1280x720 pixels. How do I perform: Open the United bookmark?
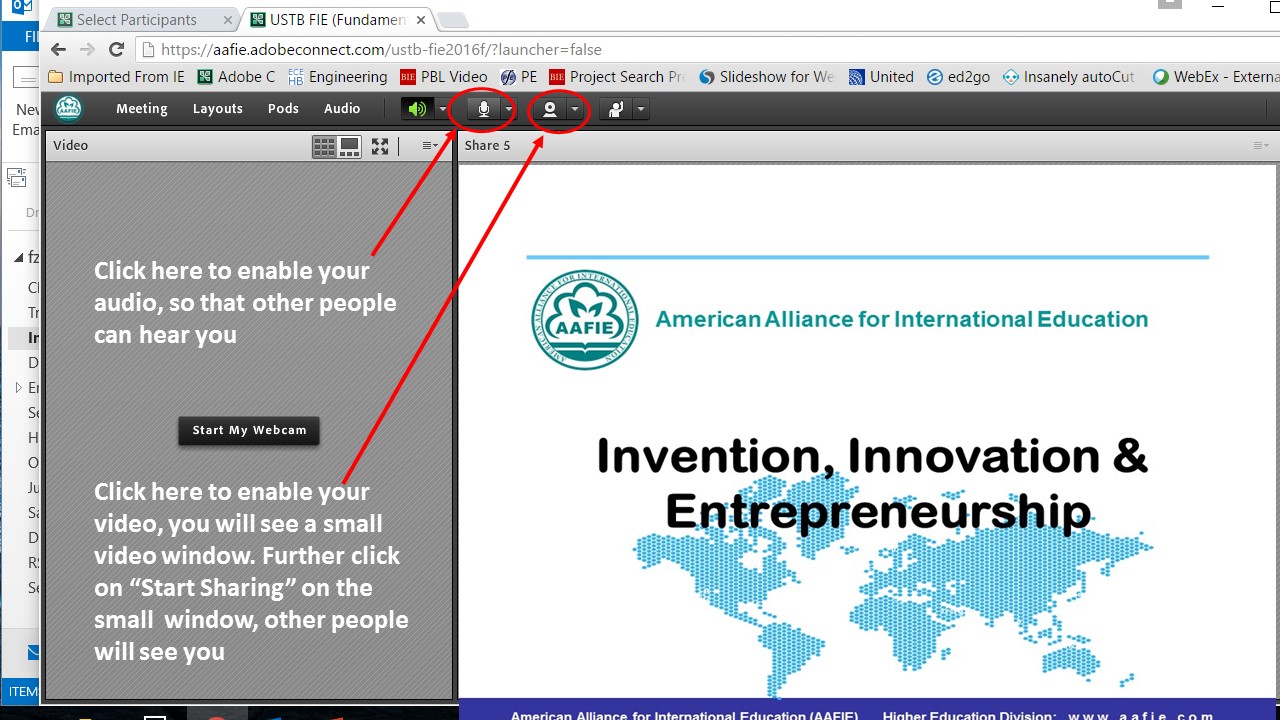[881, 77]
